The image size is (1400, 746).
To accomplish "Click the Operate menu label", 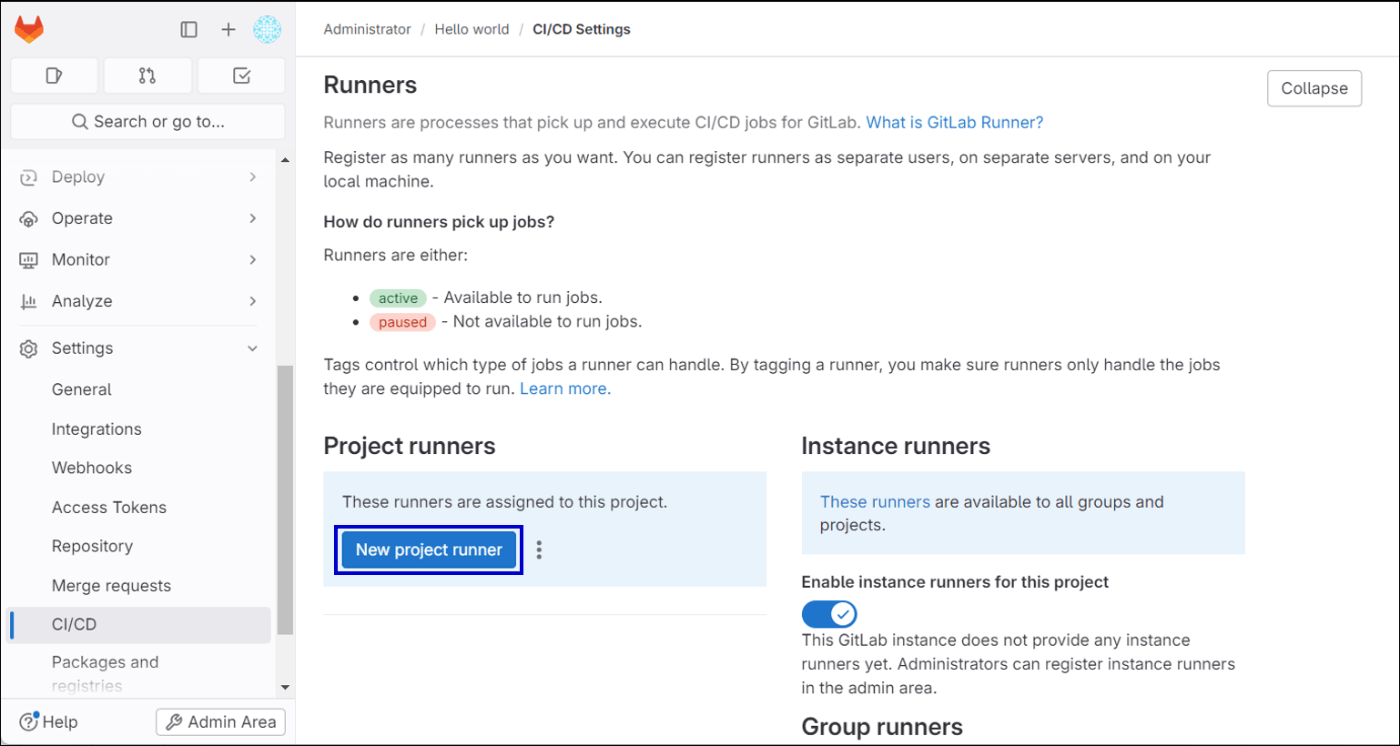I will point(82,218).
